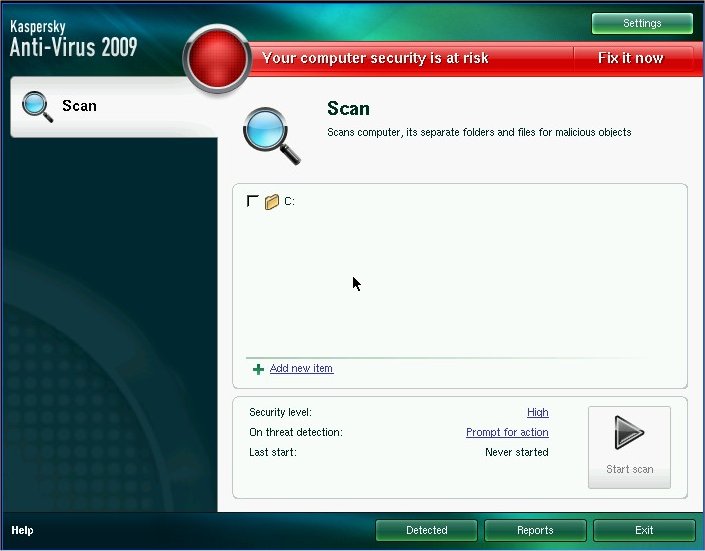The image size is (705, 551).
Task: Open the Reports button
Action: pos(535,530)
